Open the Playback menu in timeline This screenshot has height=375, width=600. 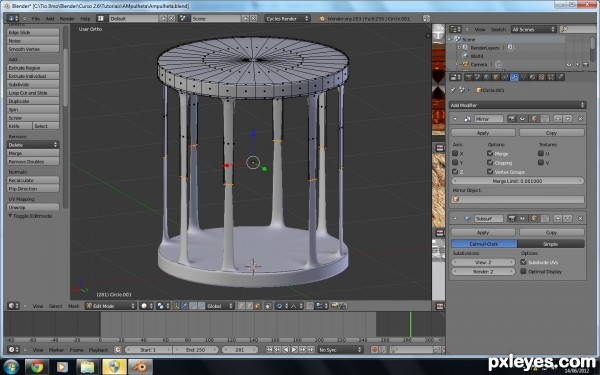coord(98,350)
